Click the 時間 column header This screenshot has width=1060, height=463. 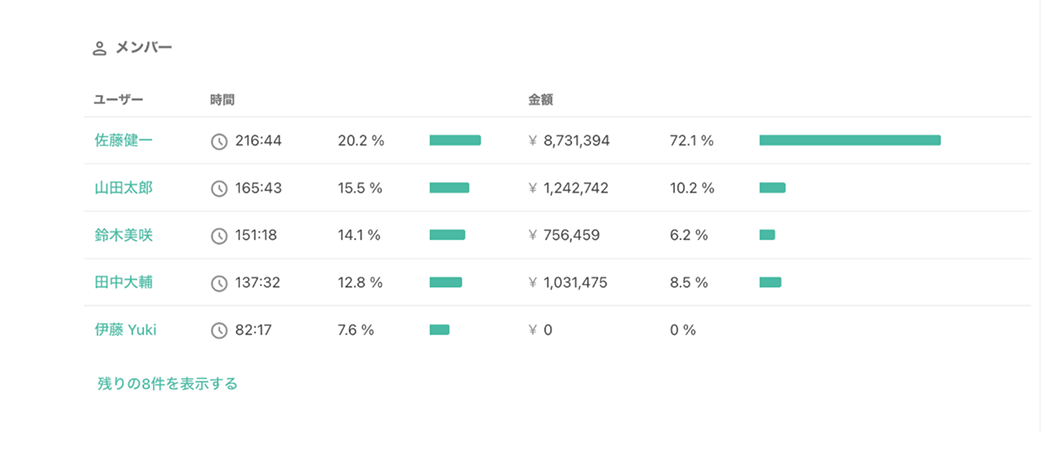pos(222,100)
